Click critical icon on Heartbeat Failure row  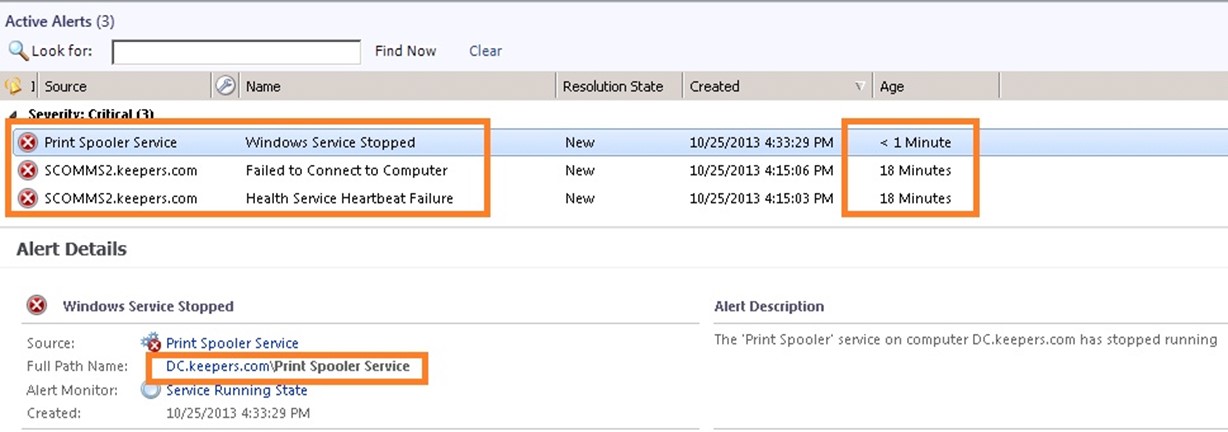point(28,198)
